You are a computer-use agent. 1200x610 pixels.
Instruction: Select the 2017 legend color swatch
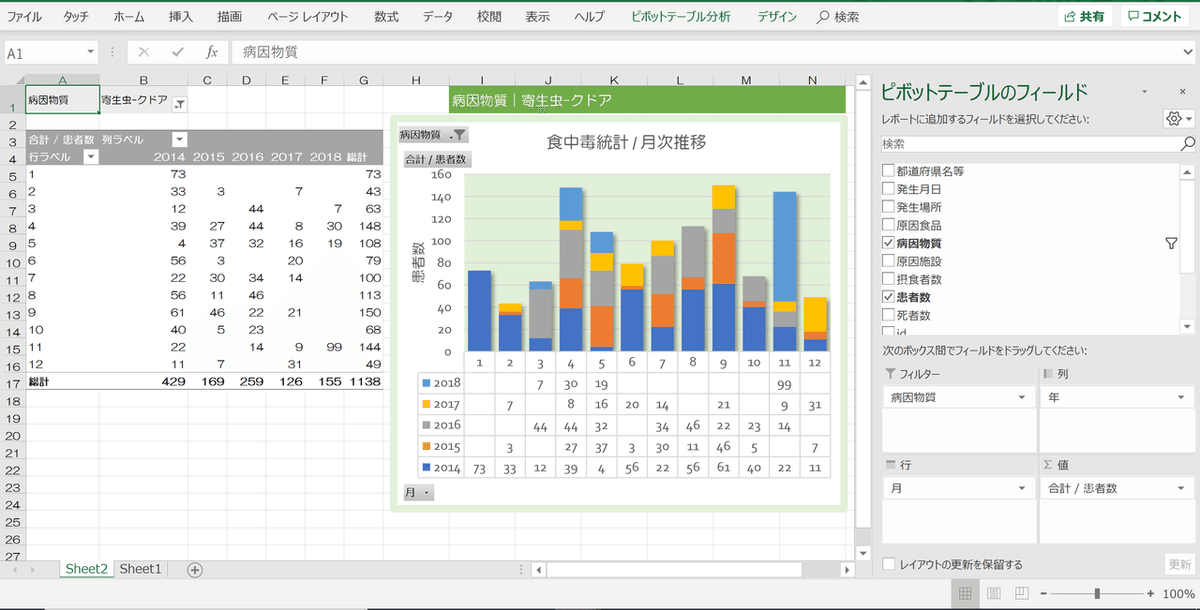click(426, 404)
